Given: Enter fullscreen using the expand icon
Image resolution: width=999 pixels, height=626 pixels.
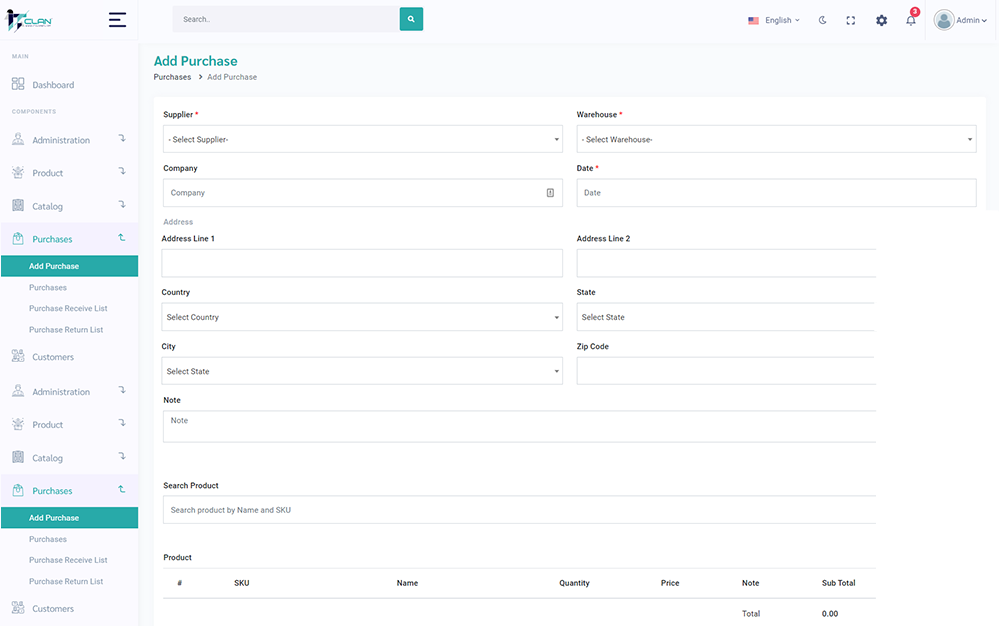Looking at the screenshot, I should coord(851,20).
